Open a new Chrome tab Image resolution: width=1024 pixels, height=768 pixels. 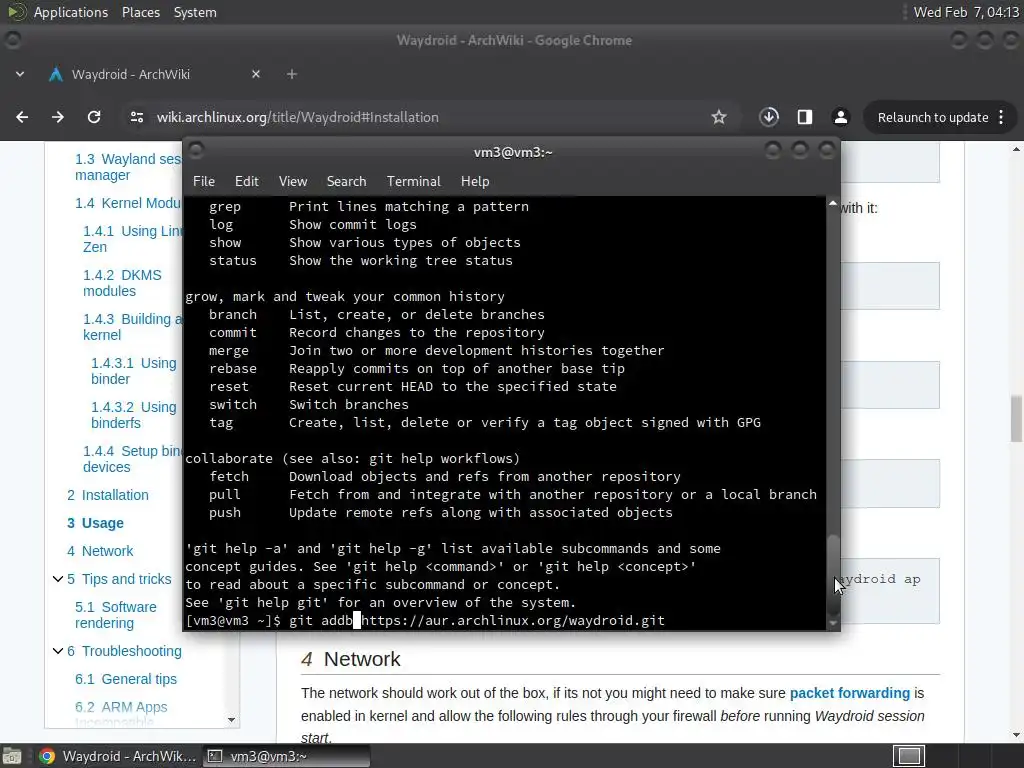coord(292,74)
